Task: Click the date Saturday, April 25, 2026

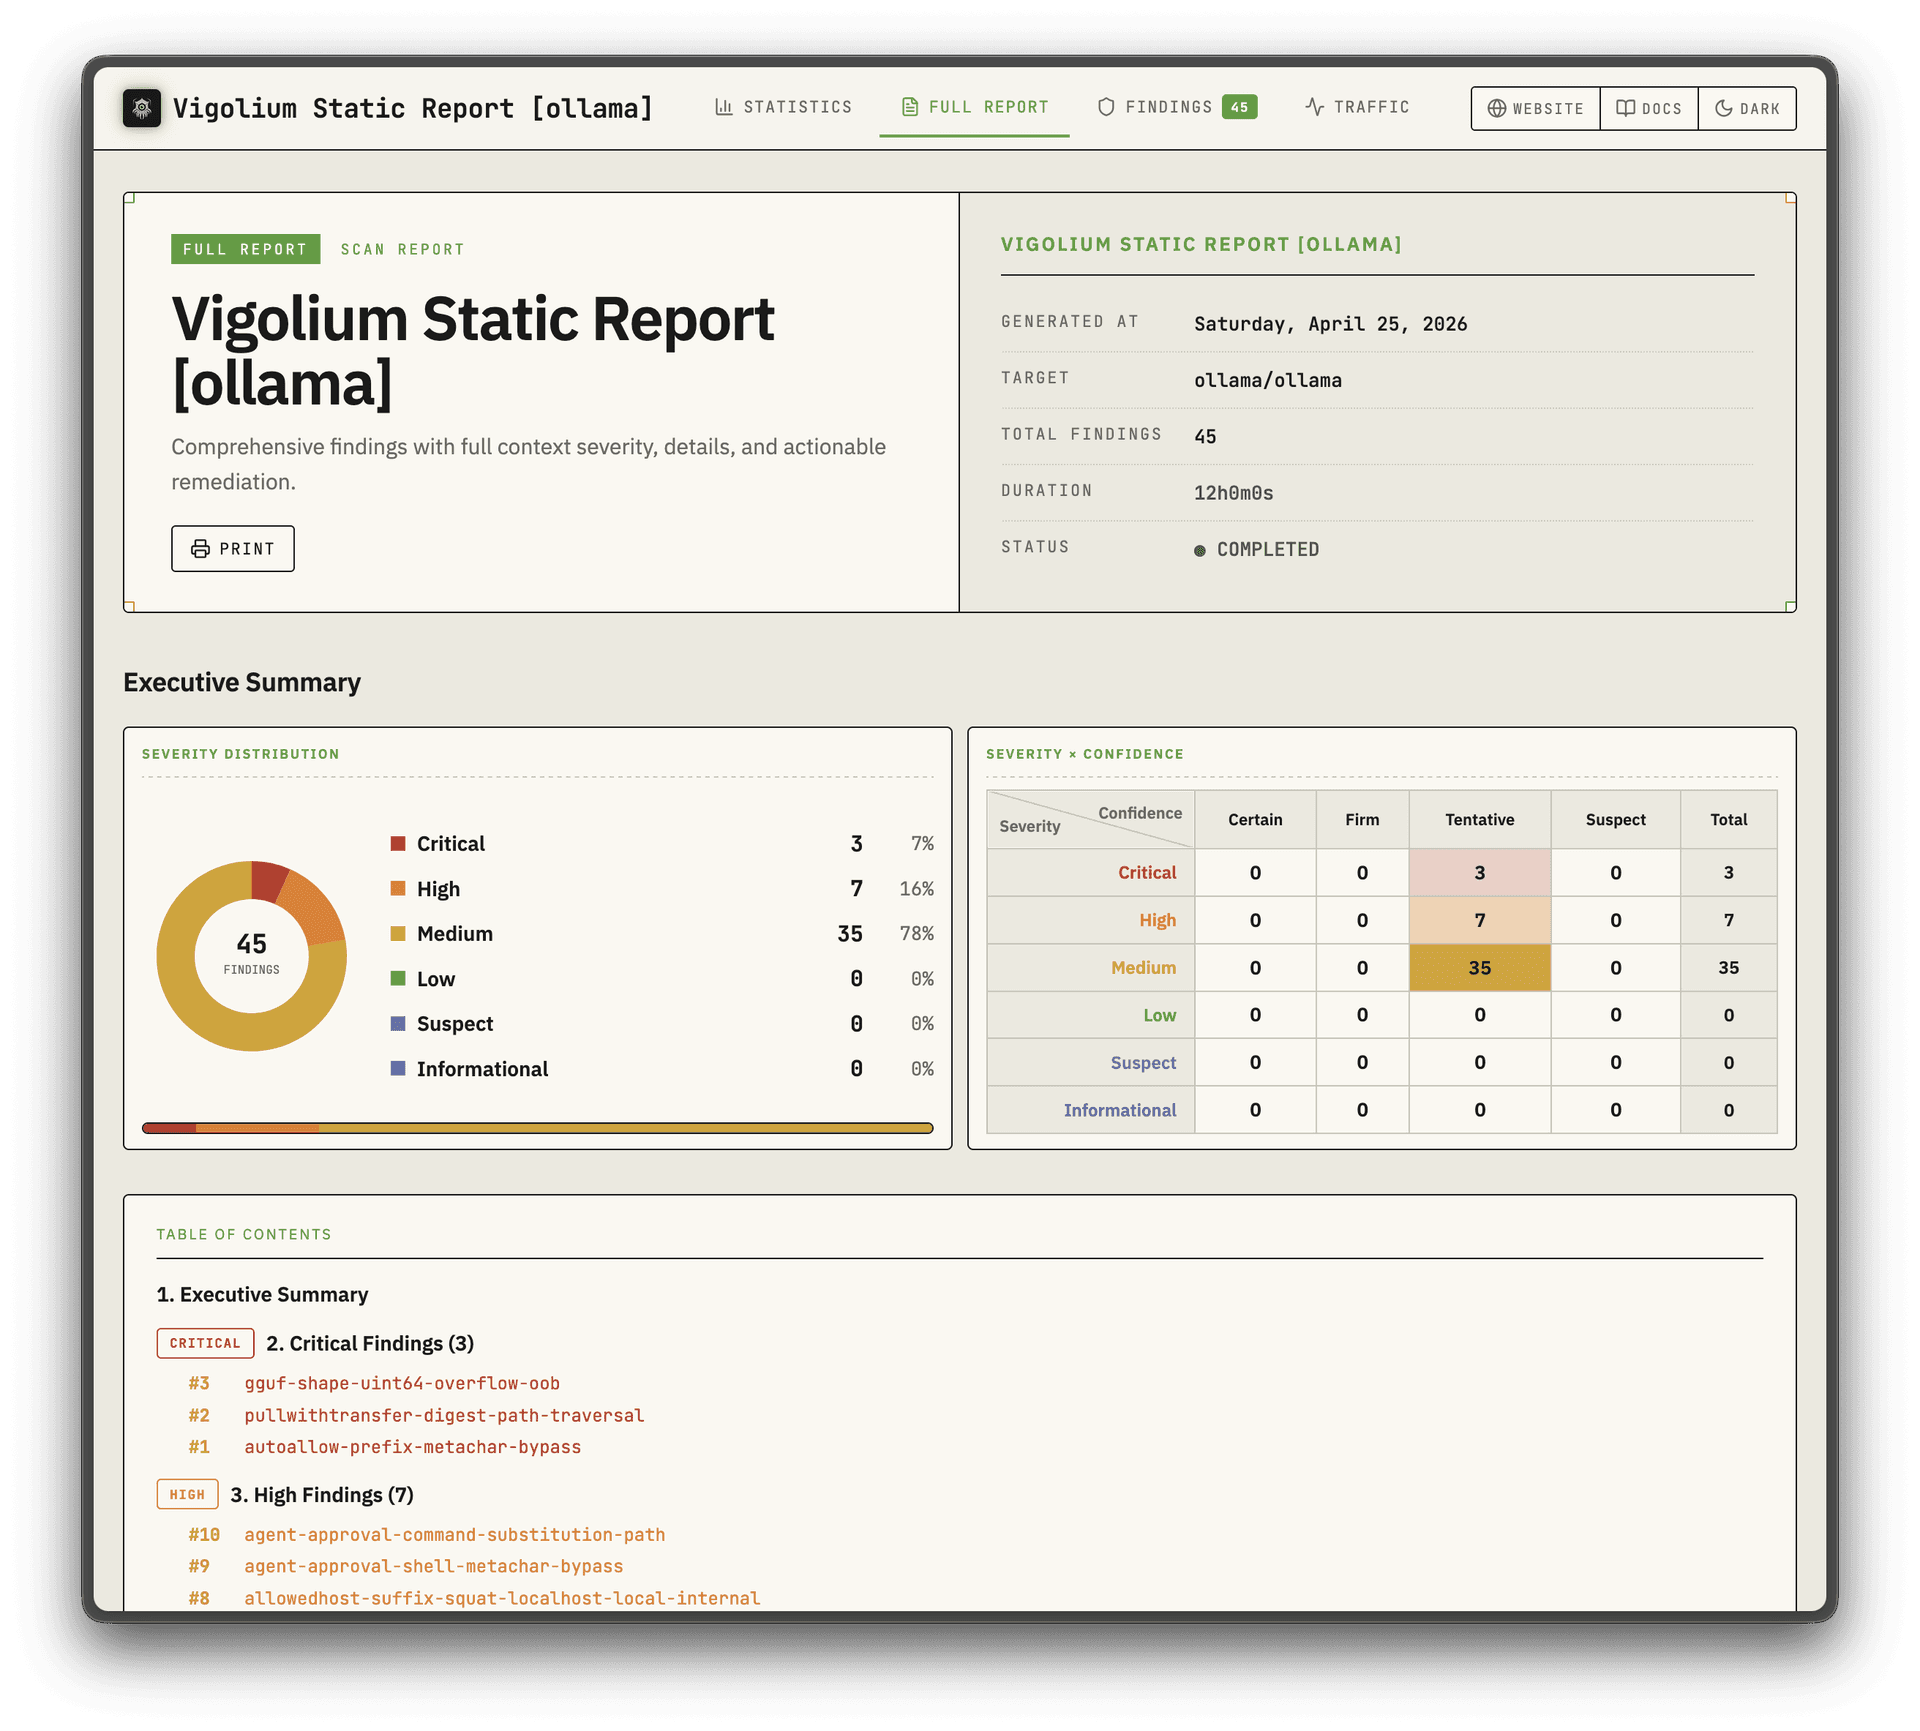Action: coord(1331,324)
